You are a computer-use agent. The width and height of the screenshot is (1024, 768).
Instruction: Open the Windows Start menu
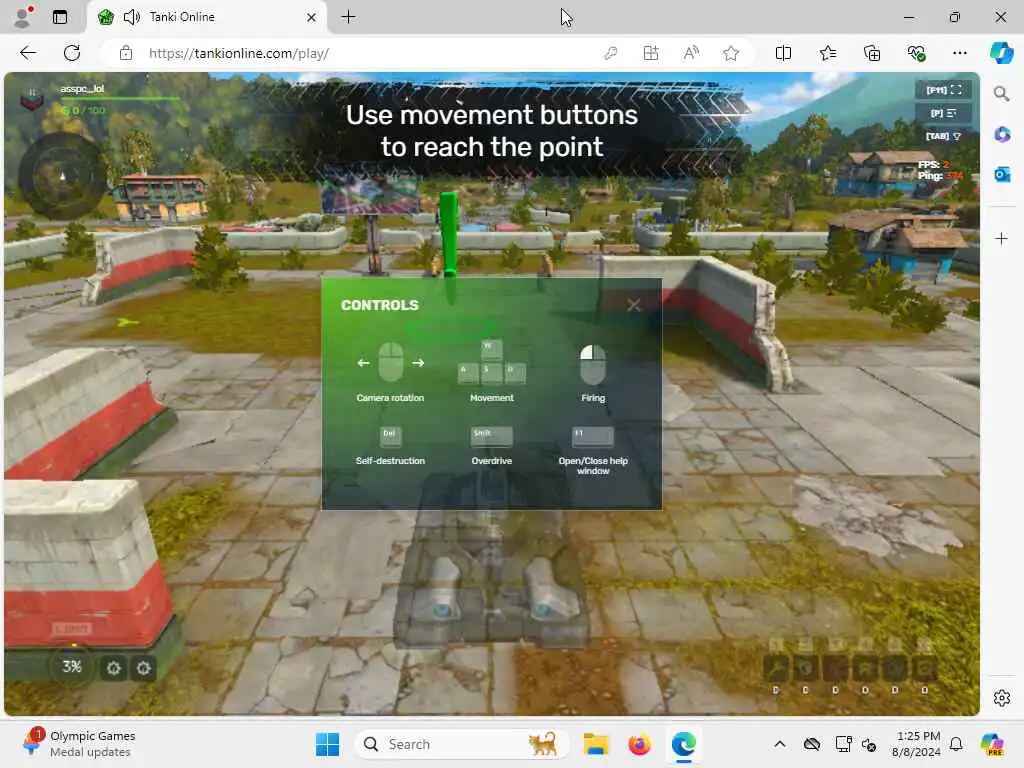[327, 744]
